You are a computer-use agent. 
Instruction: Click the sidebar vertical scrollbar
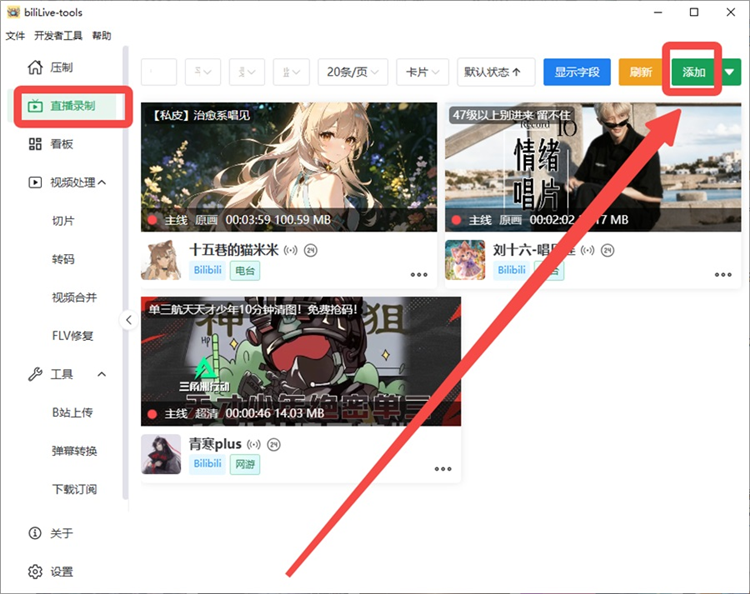[126, 273]
